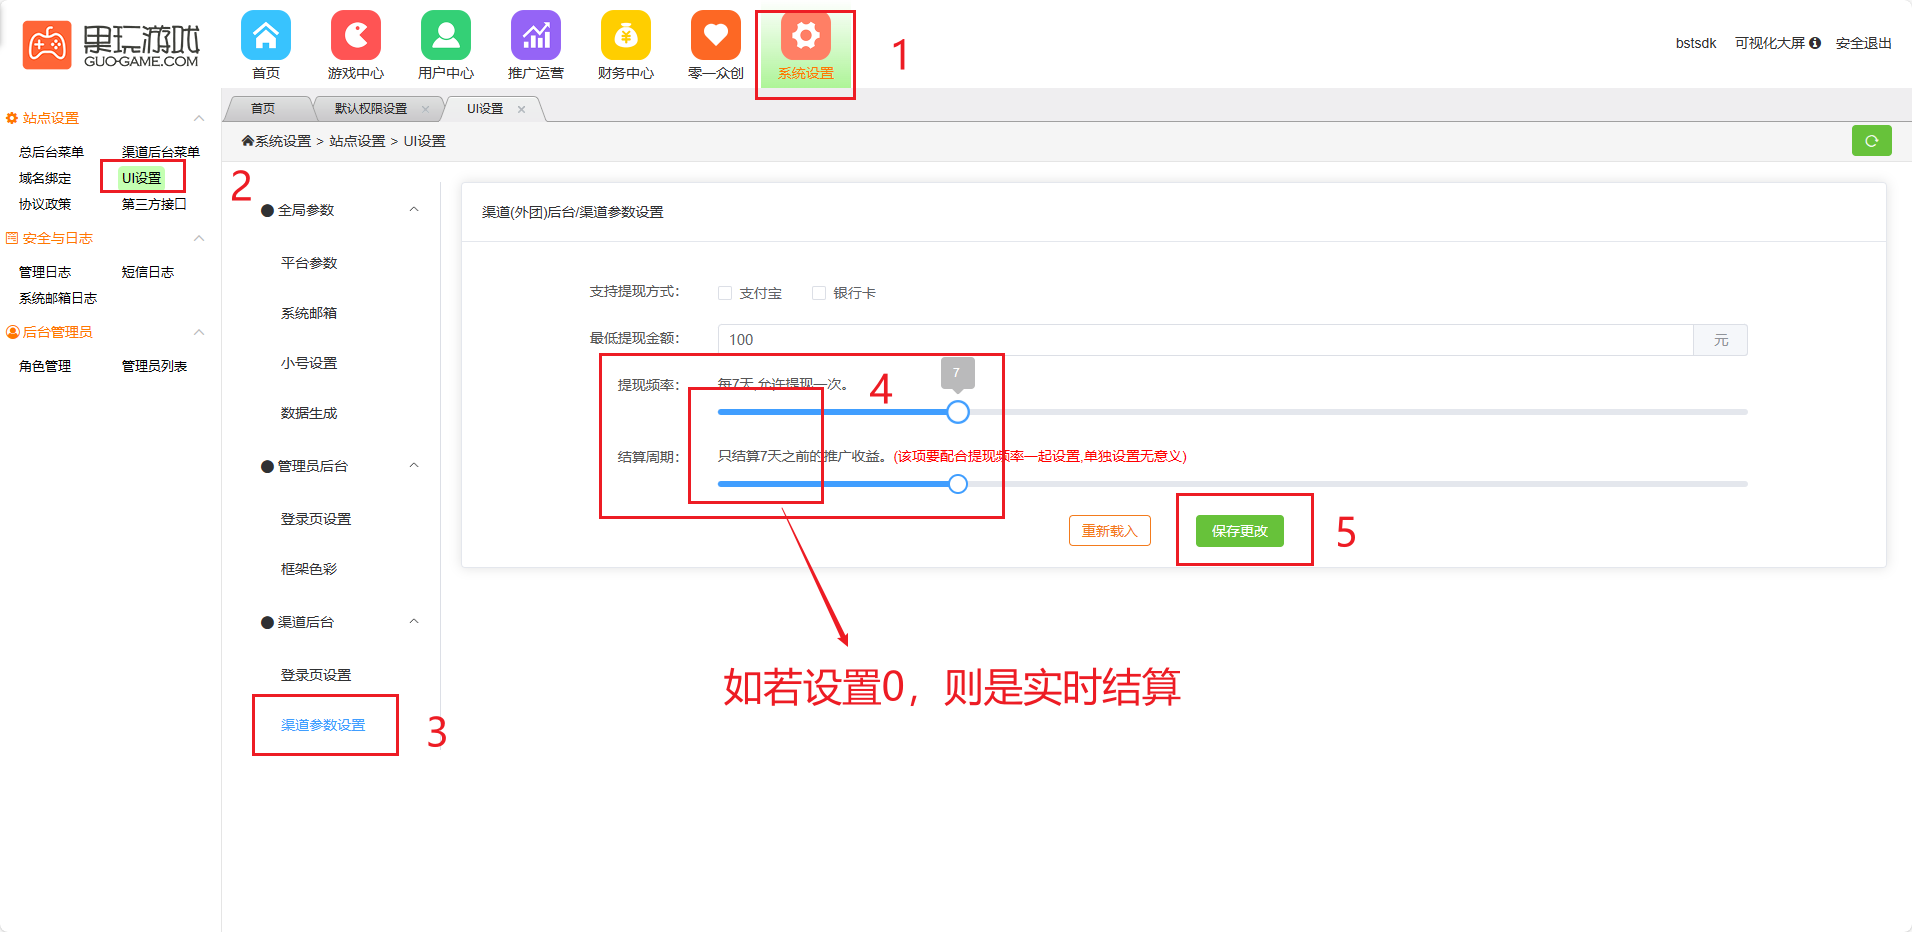
Task: Toggle the 银行卡 checkbox
Action: [819, 293]
